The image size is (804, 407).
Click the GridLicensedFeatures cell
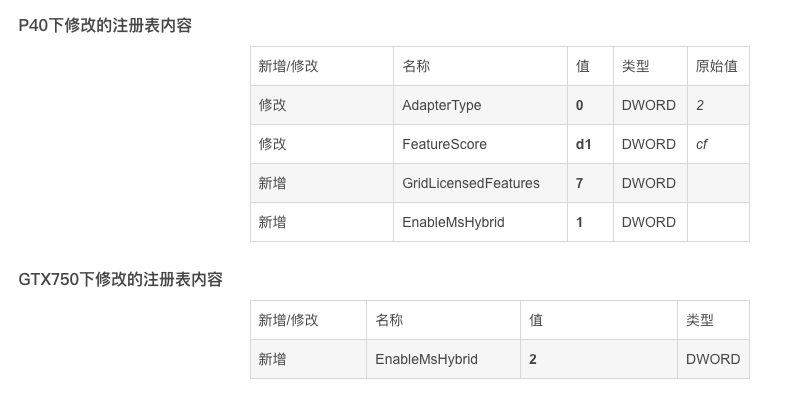[470, 183]
